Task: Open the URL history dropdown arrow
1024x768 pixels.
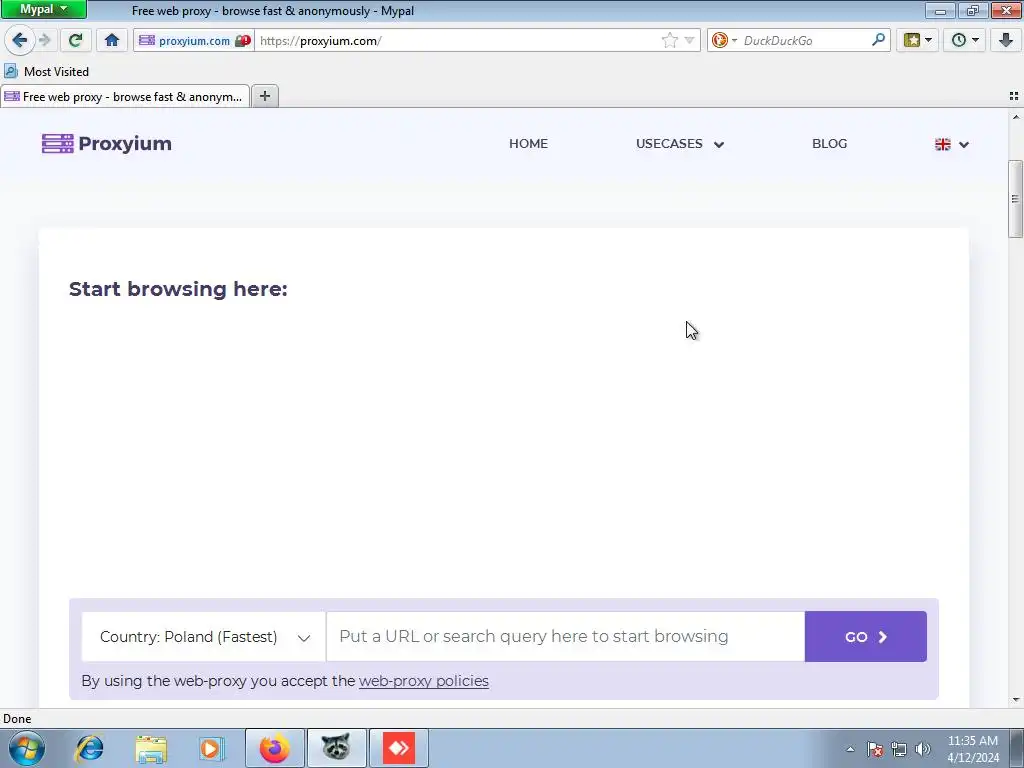Action: [689, 40]
